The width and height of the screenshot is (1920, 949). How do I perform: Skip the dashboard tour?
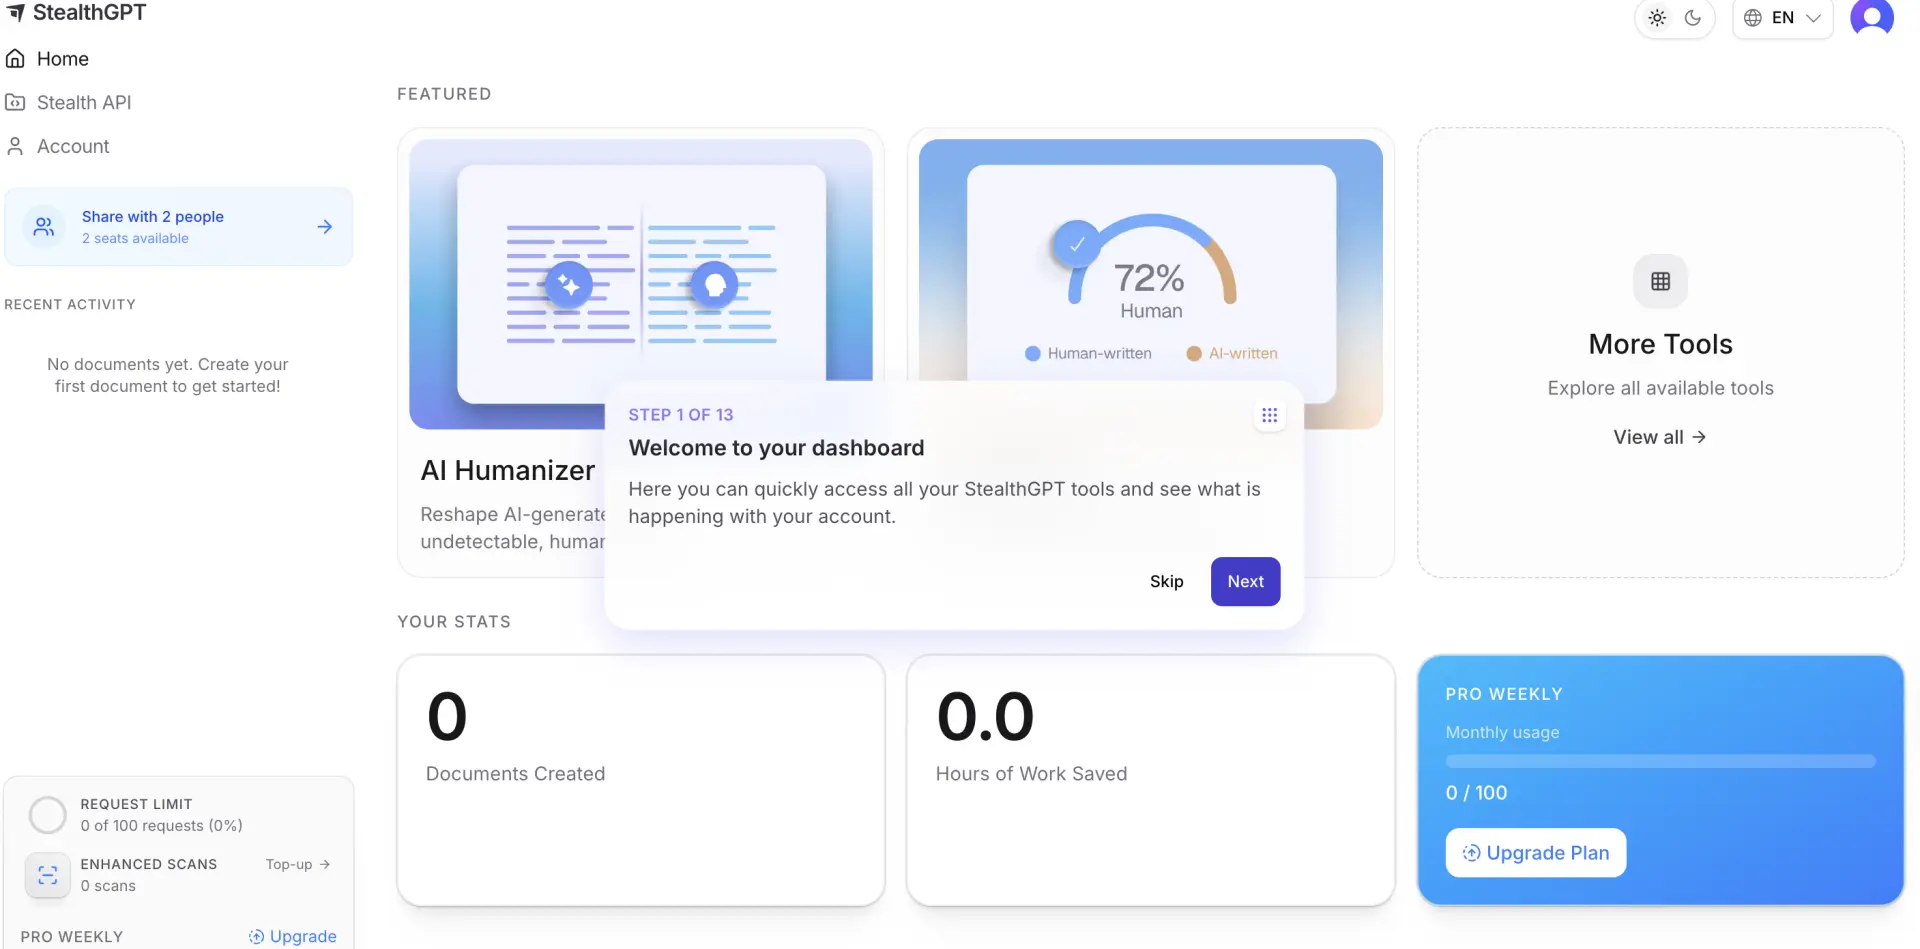coord(1167,581)
